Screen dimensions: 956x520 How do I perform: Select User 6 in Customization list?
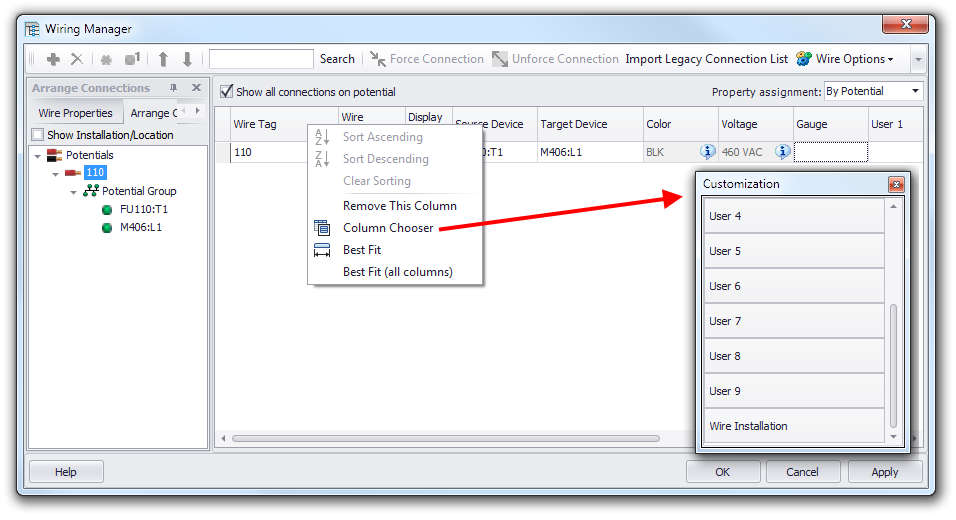coord(793,286)
